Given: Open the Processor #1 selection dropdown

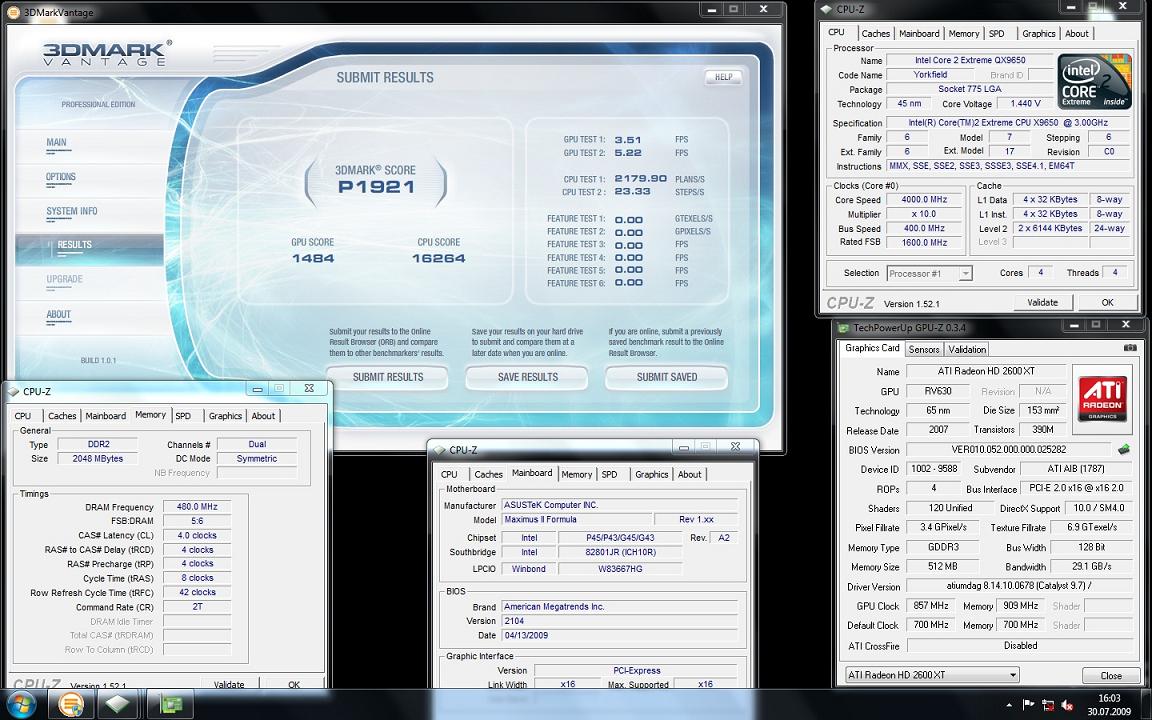Looking at the screenshot, I should (929, 273).
